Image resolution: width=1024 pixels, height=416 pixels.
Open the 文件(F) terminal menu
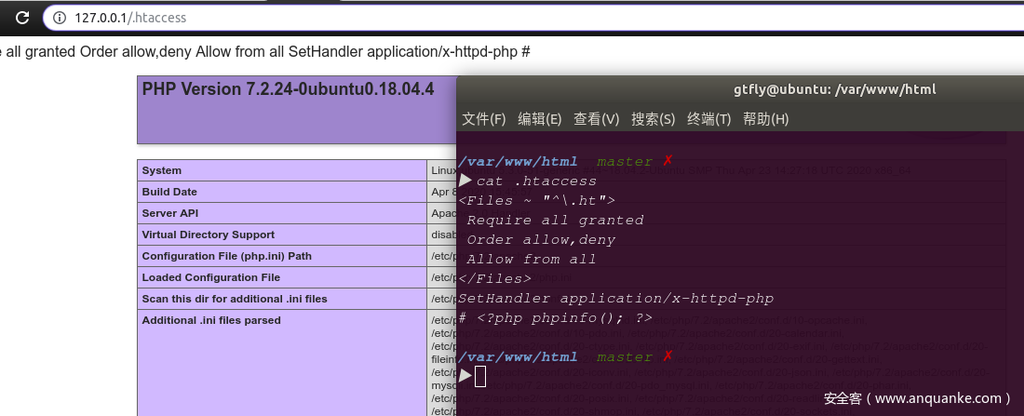point(484,119)
